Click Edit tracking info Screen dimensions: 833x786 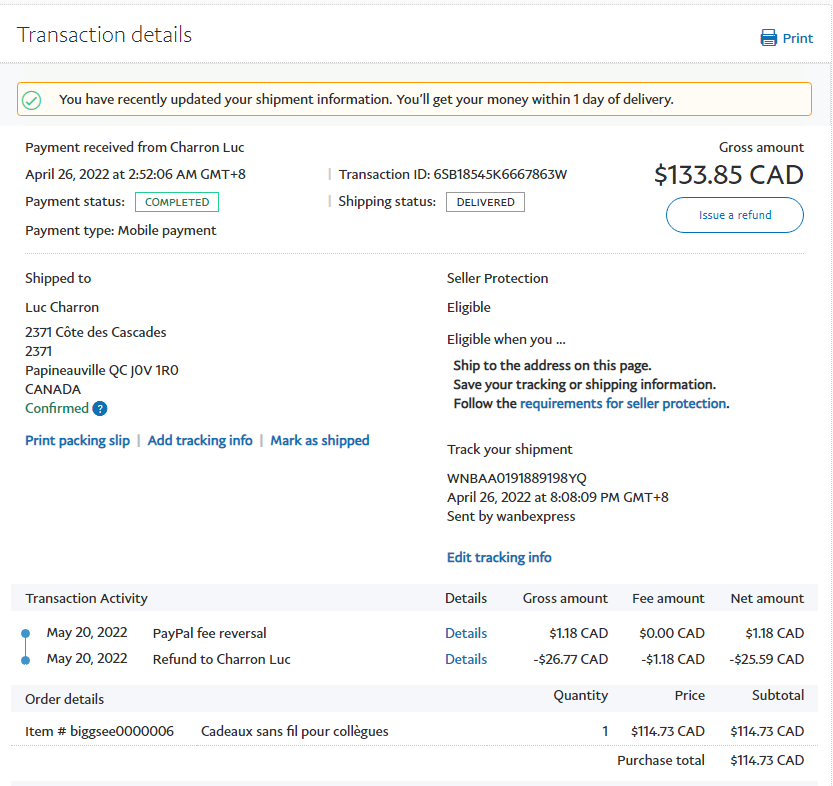[x=499, y=557]
